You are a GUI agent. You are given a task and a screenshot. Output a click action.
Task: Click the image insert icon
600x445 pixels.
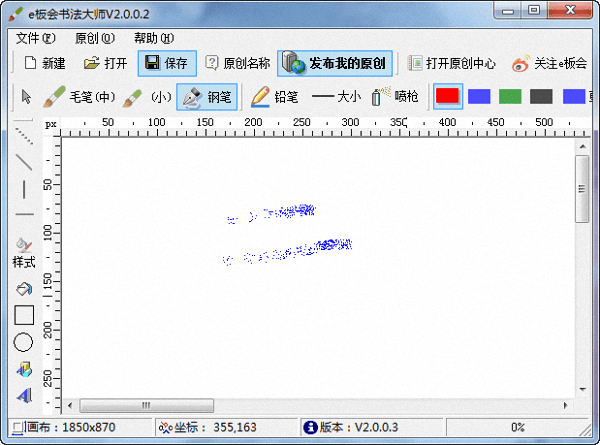(x=24, y=370)
